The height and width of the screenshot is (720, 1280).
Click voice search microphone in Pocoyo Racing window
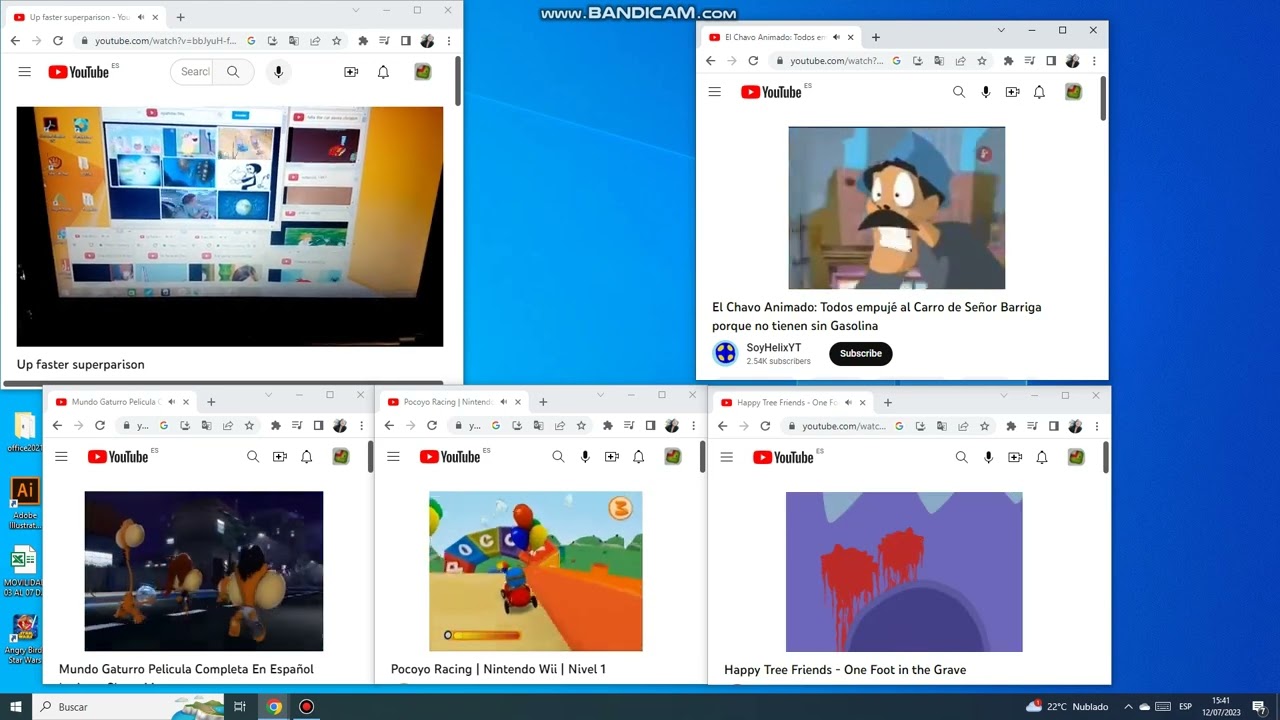(585, 457)
